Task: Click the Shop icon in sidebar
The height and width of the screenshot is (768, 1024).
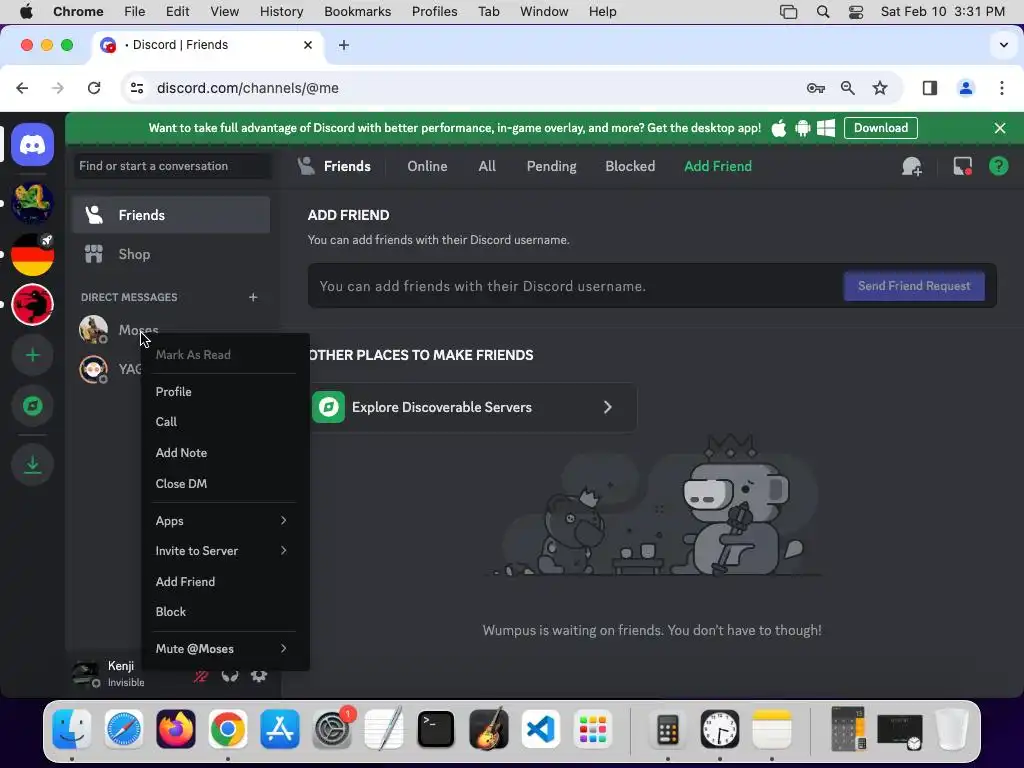Action: (93, 254)
